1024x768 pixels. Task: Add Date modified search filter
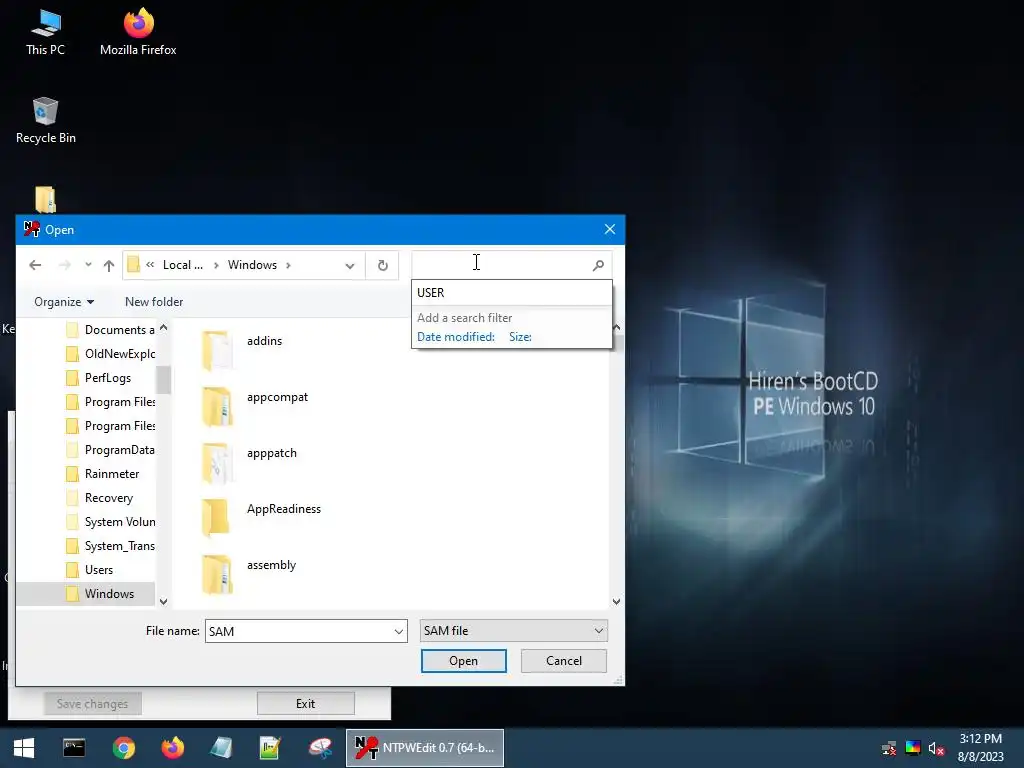tap(456, 337)
